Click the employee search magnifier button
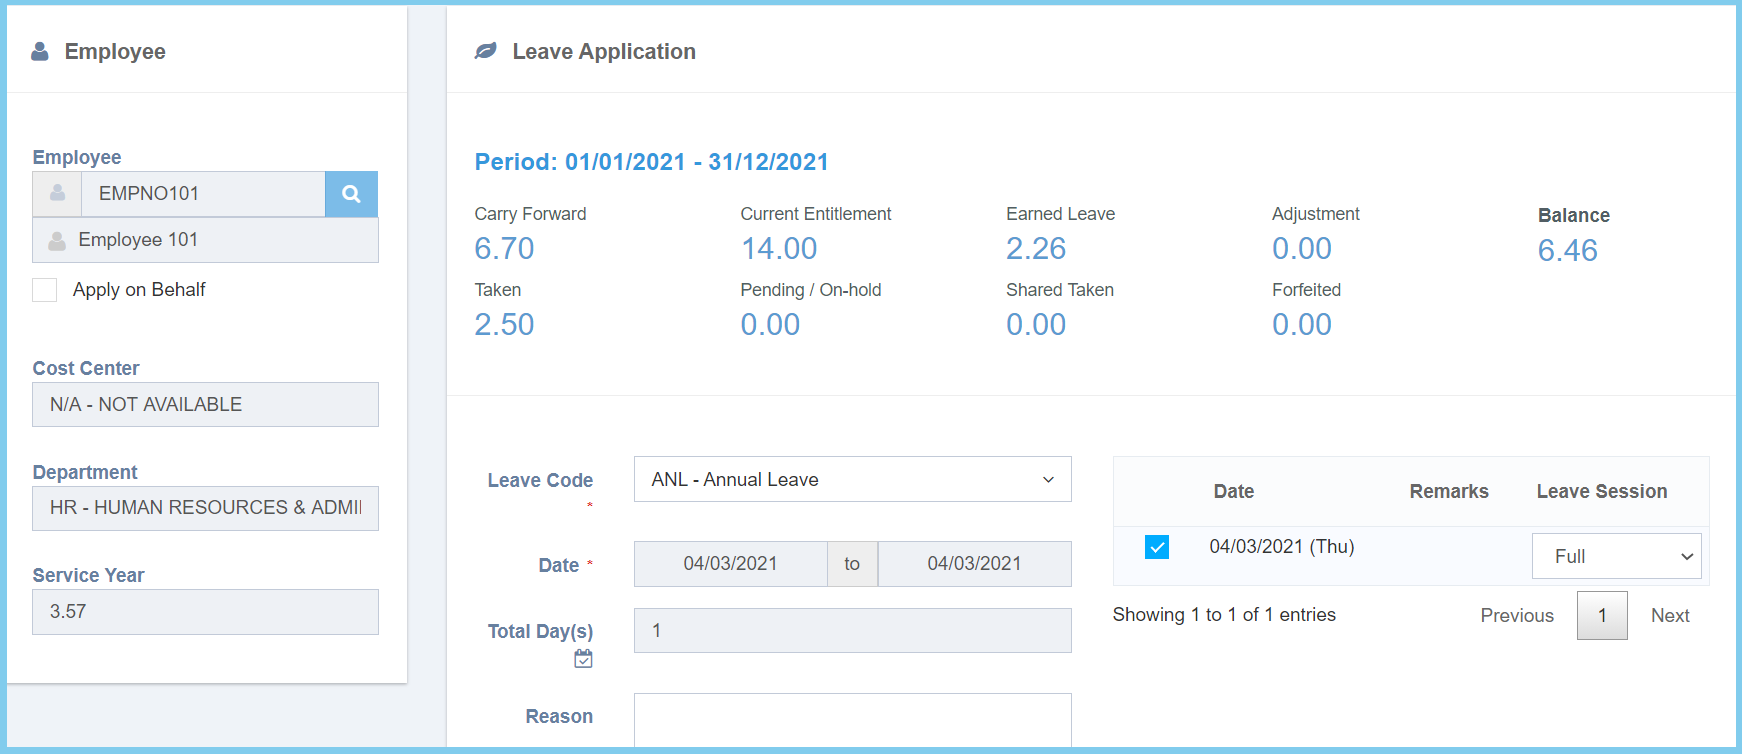Viewport: 1742px width, 754px height. point(351,194)
